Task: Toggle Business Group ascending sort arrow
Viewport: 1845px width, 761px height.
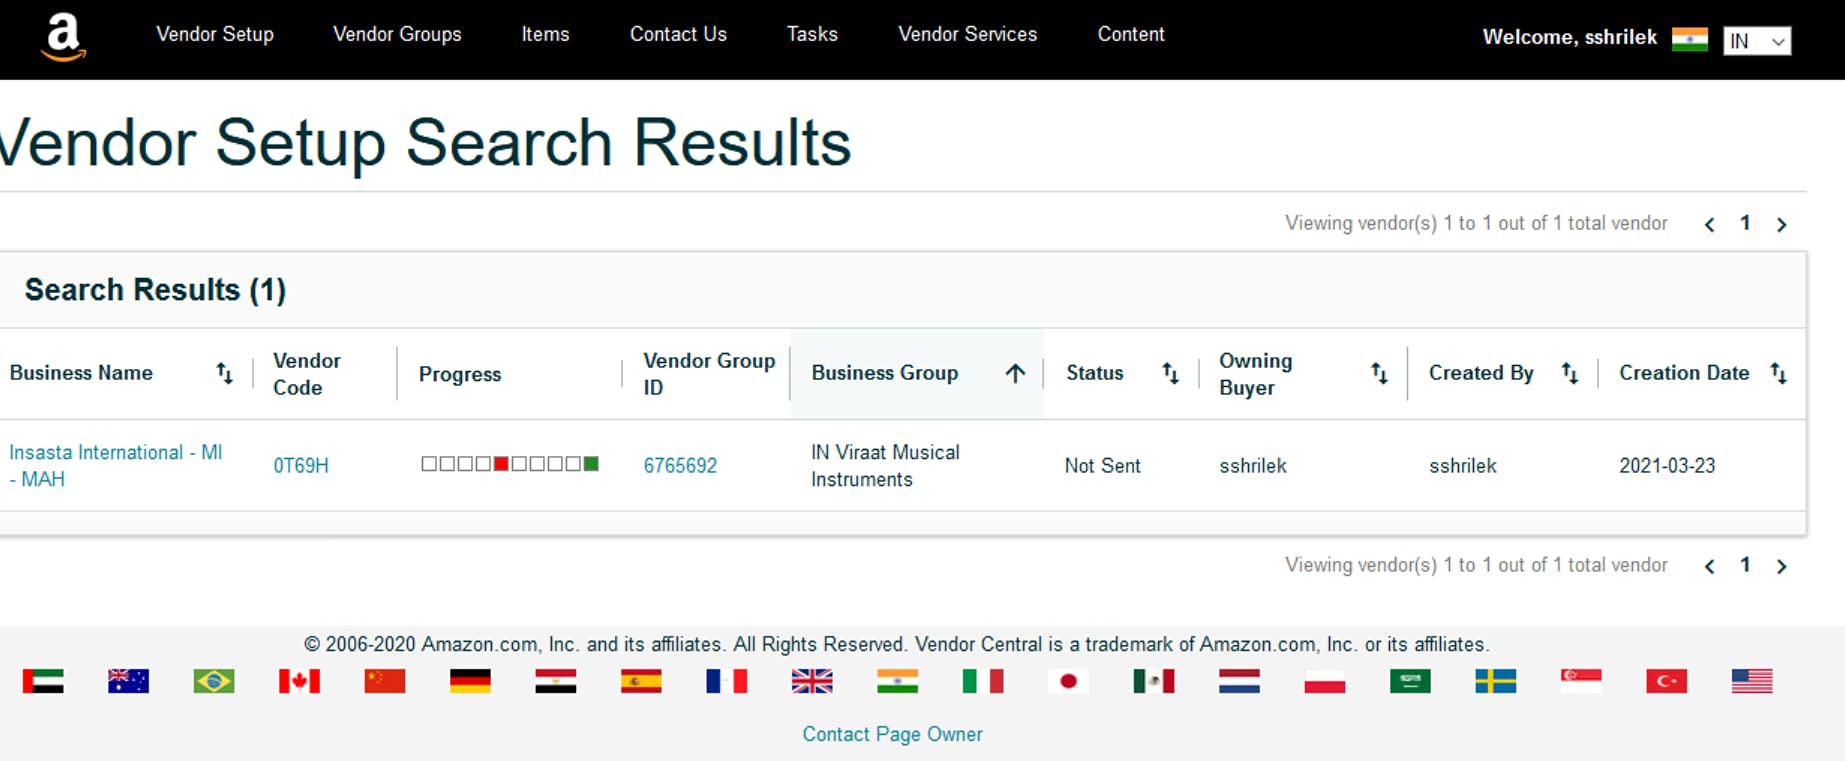Action: [1015, 373]
